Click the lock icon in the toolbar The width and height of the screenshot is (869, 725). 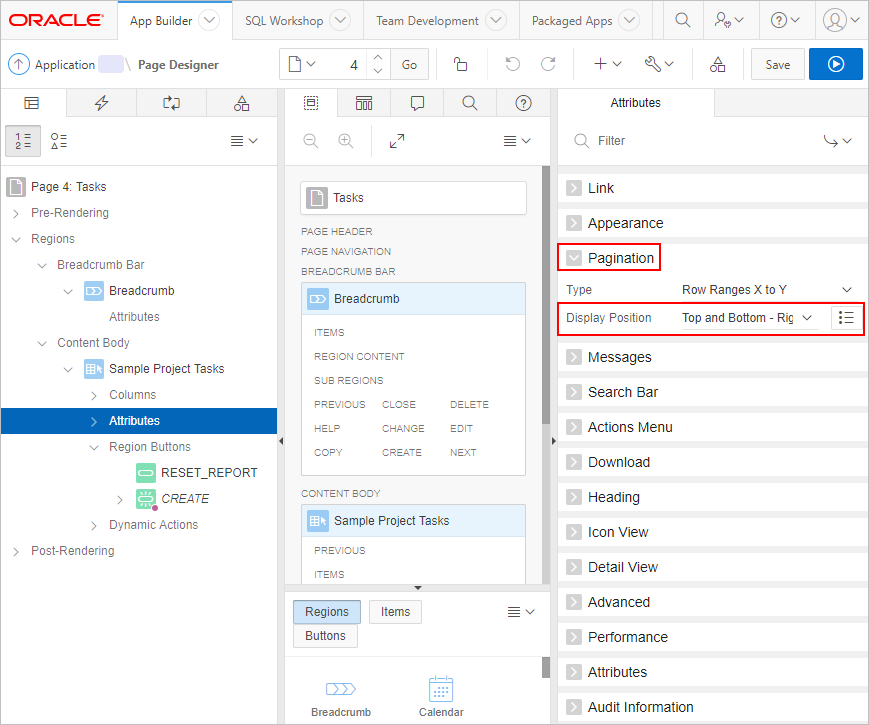pos(460,63)
